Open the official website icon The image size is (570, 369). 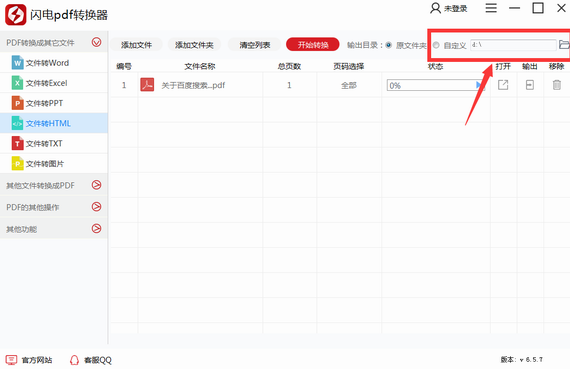coord(11,360)
